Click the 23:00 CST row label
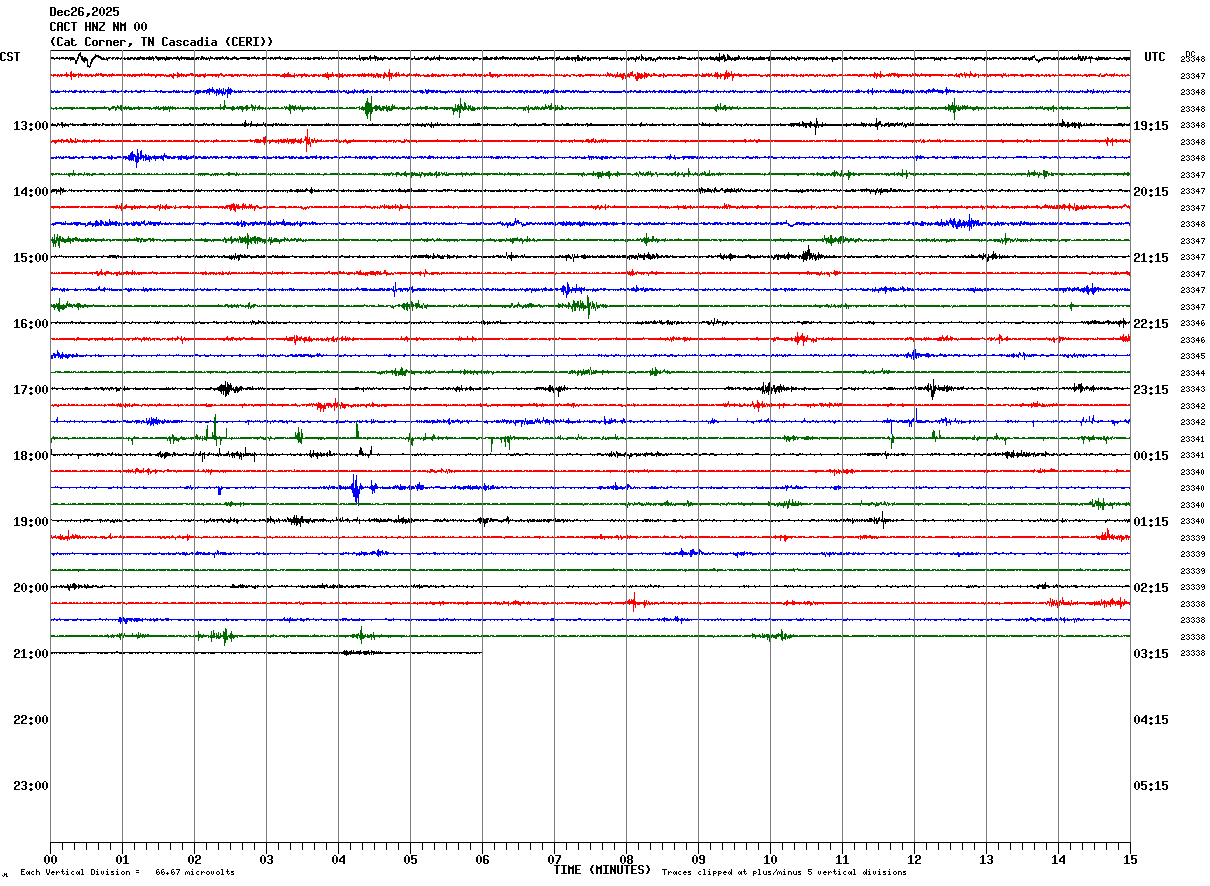 point(30,786)
